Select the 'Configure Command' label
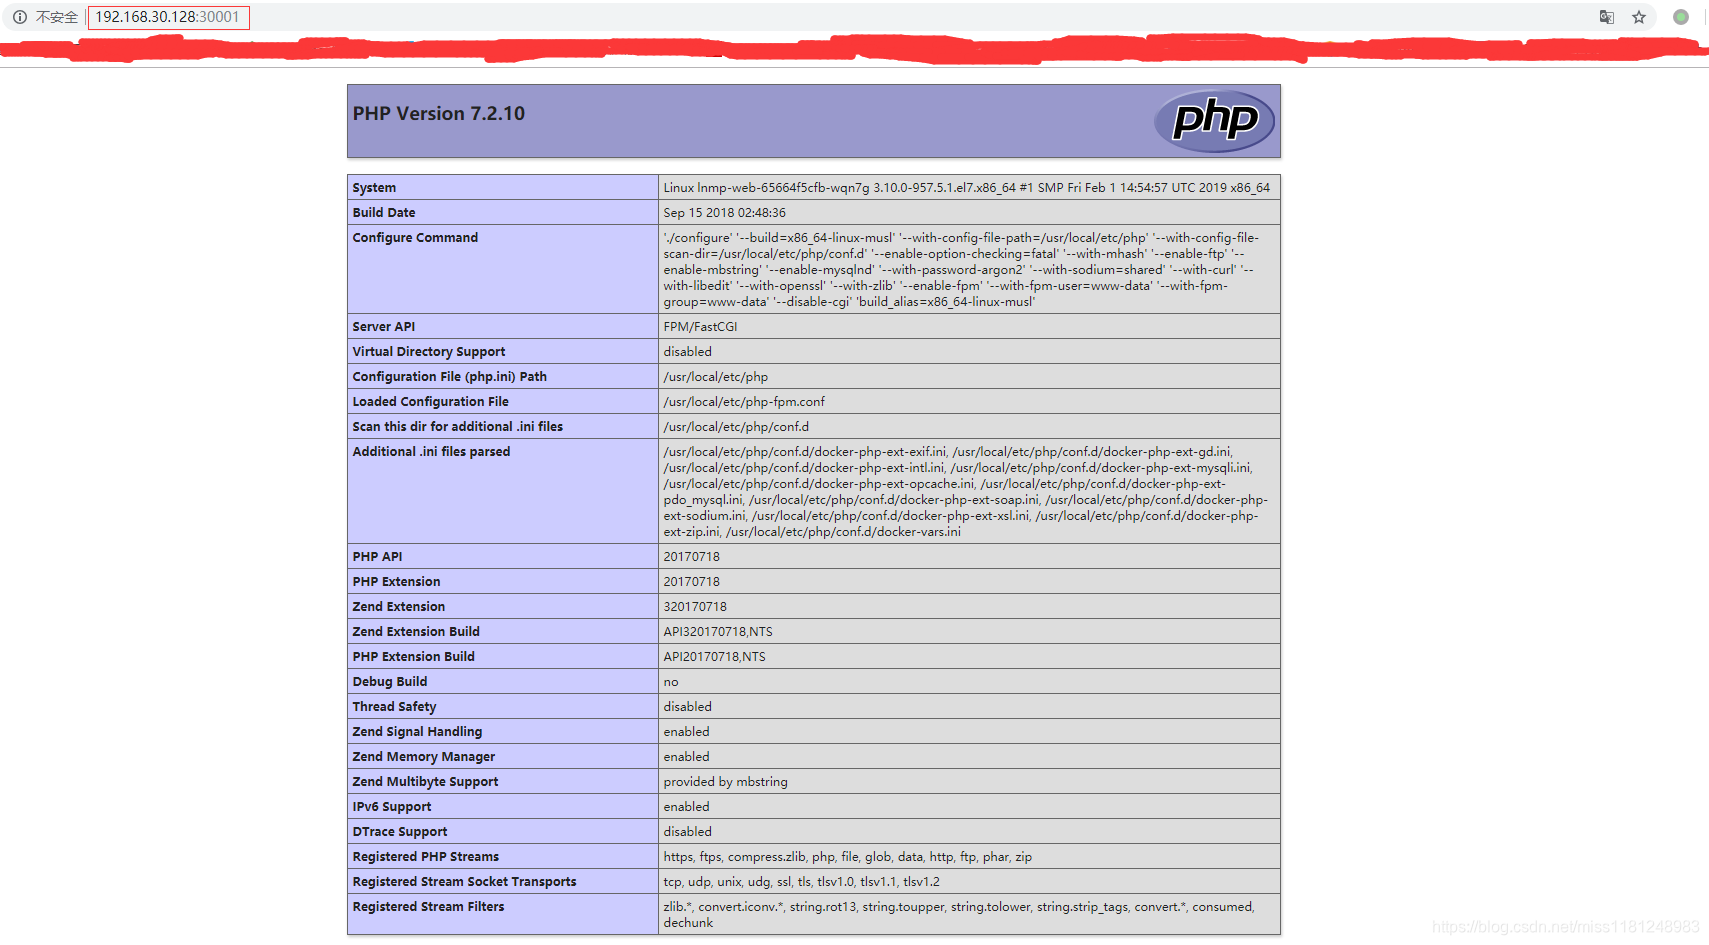 pos(415,238)
